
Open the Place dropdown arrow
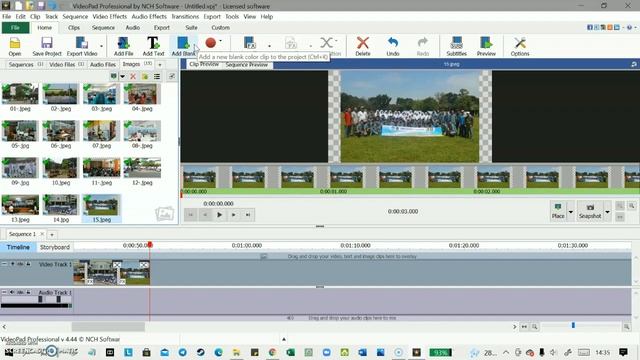point(571,211)
